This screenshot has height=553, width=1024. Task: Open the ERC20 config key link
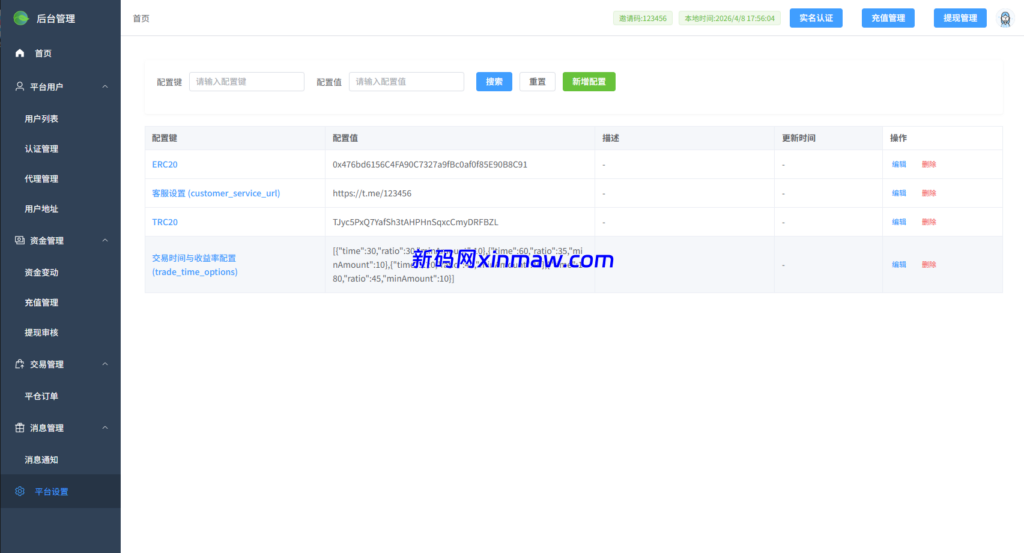tap(165, 165)
